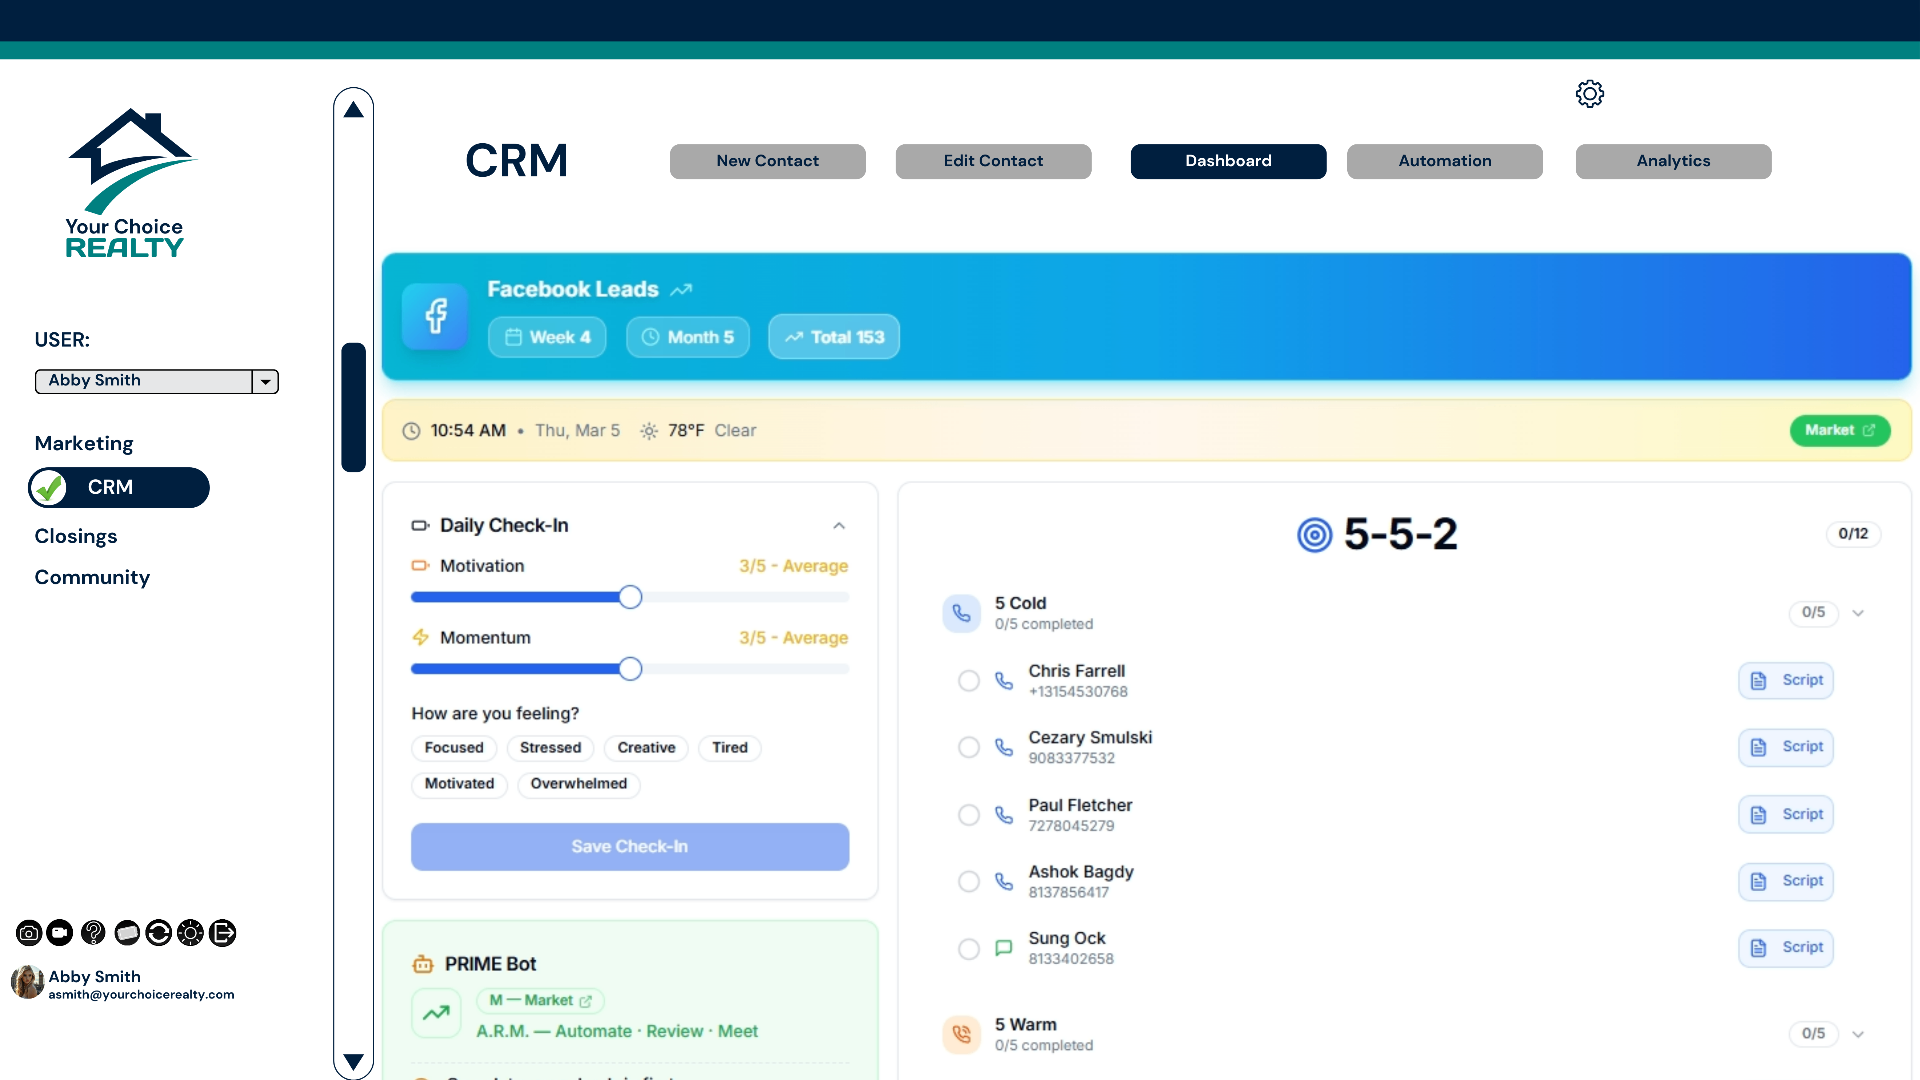Open Script for Ashok Bagdy
Viewport: 1920px width, 1080px height.
[x=1786, y=881]
